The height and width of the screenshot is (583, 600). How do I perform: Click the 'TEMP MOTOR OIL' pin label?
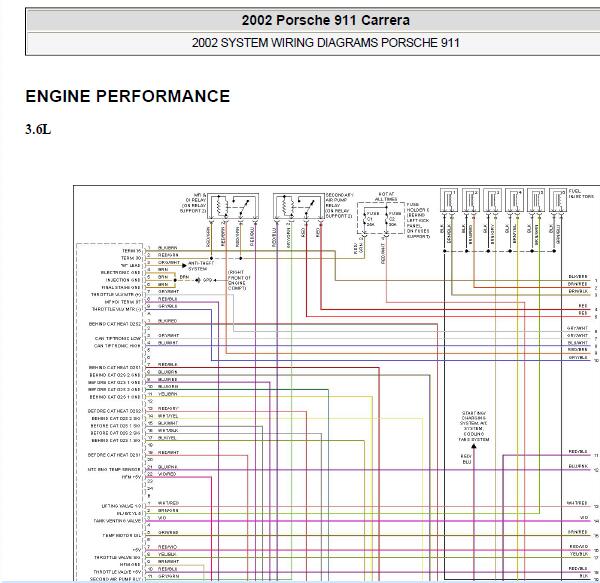[122, 536]
